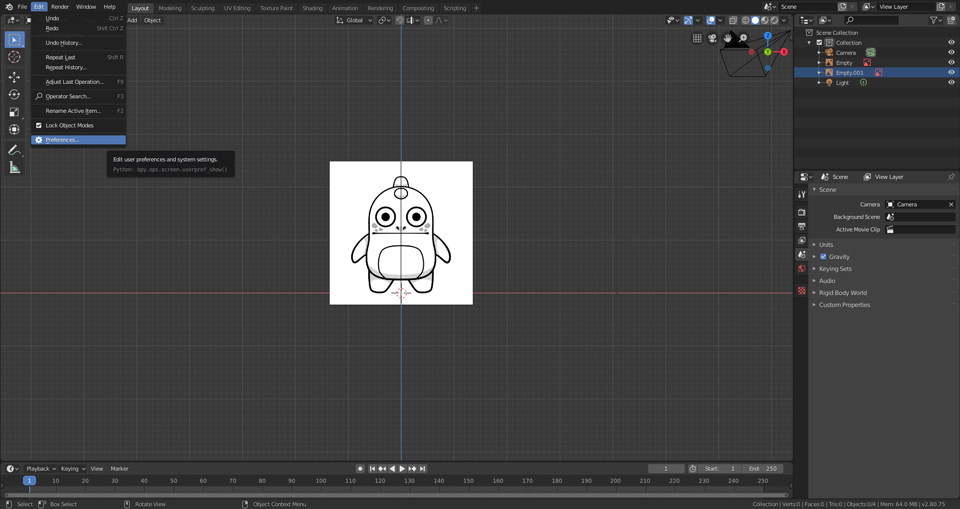Hide Empty.001 via eye icon
The width and height of the screenshot is (960, 509).
pos(951,72)
